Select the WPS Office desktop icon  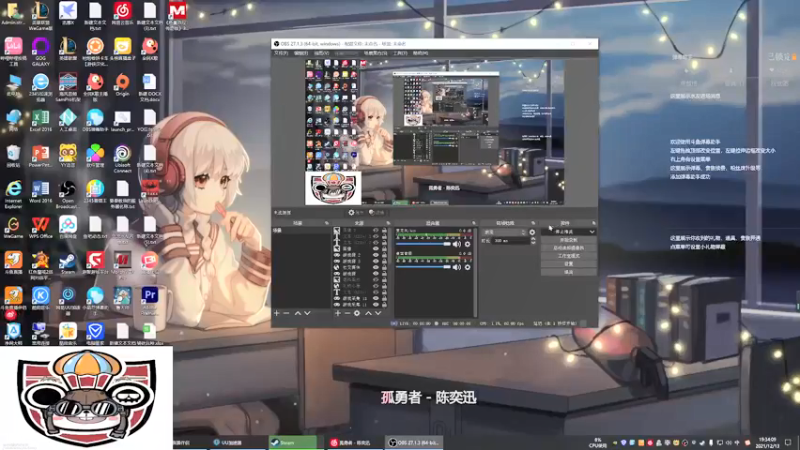tap(40, 228)
